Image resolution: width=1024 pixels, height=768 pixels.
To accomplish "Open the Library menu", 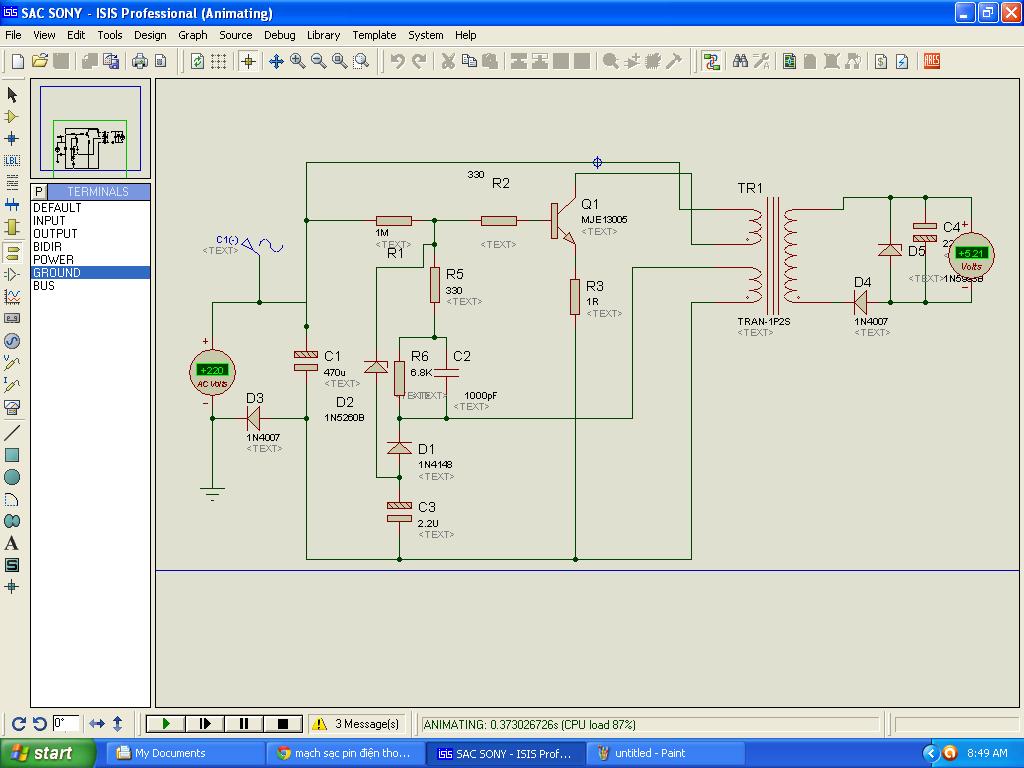I will [x=323, y=35].
